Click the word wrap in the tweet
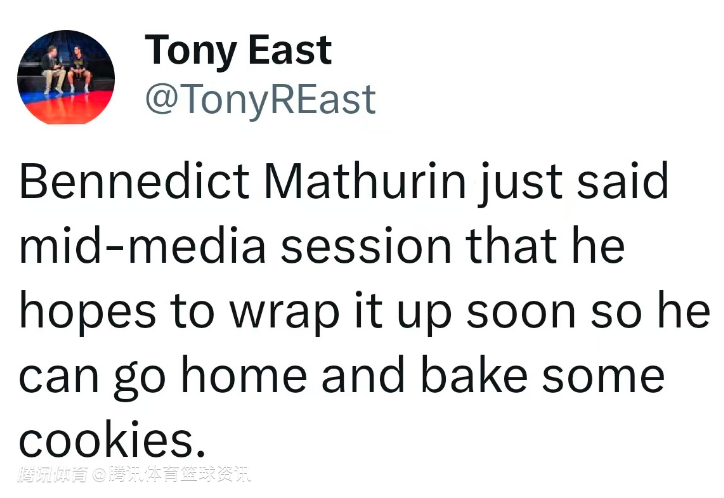This screenshot has height=498, width=724. pos(285,312)
